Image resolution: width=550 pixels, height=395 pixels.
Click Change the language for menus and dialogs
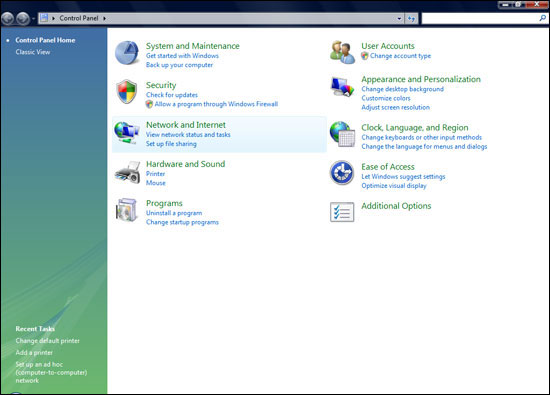pos(424,147)
